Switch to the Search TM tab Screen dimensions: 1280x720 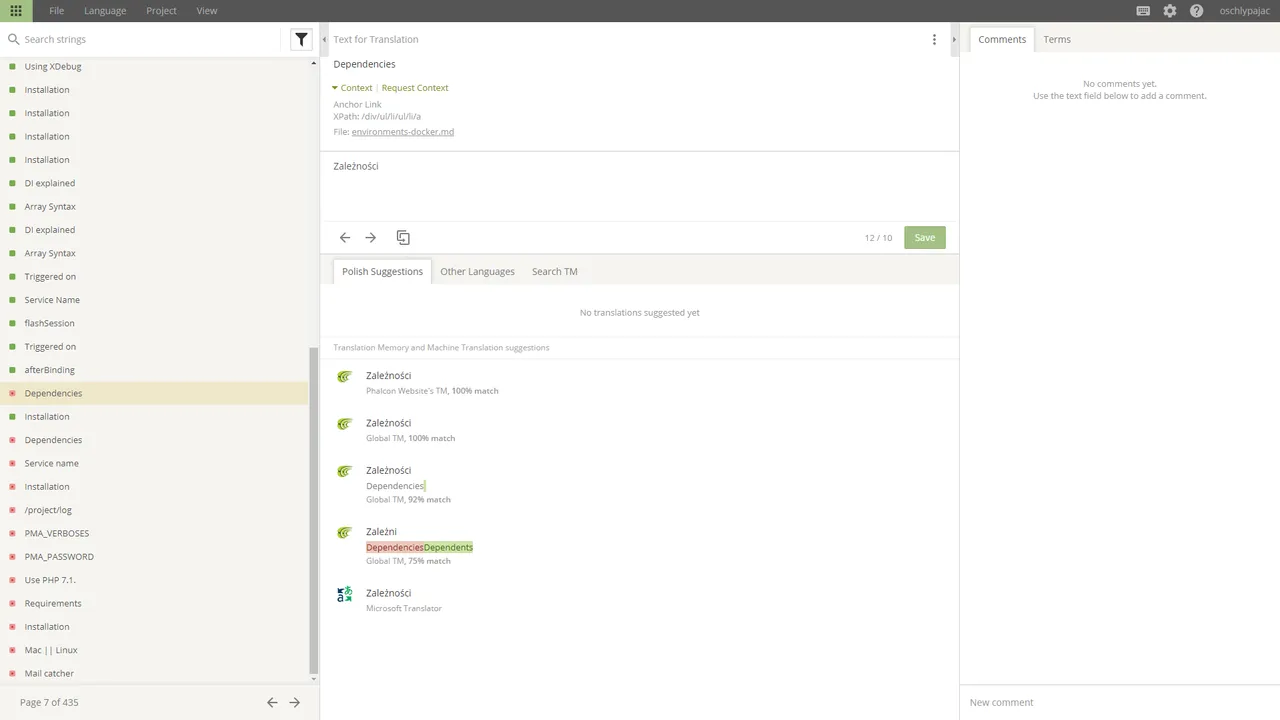click(x=554, y=271)
